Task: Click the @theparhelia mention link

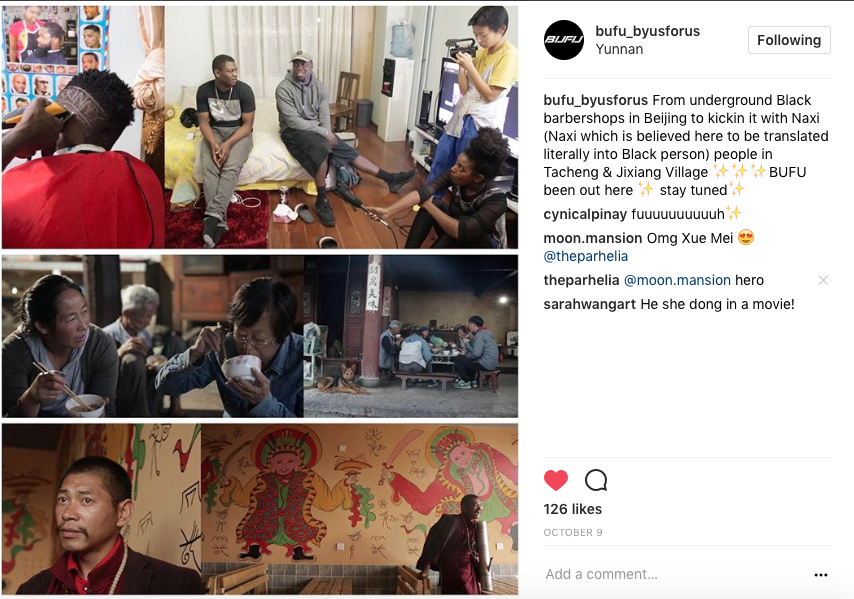Action: 585,256
